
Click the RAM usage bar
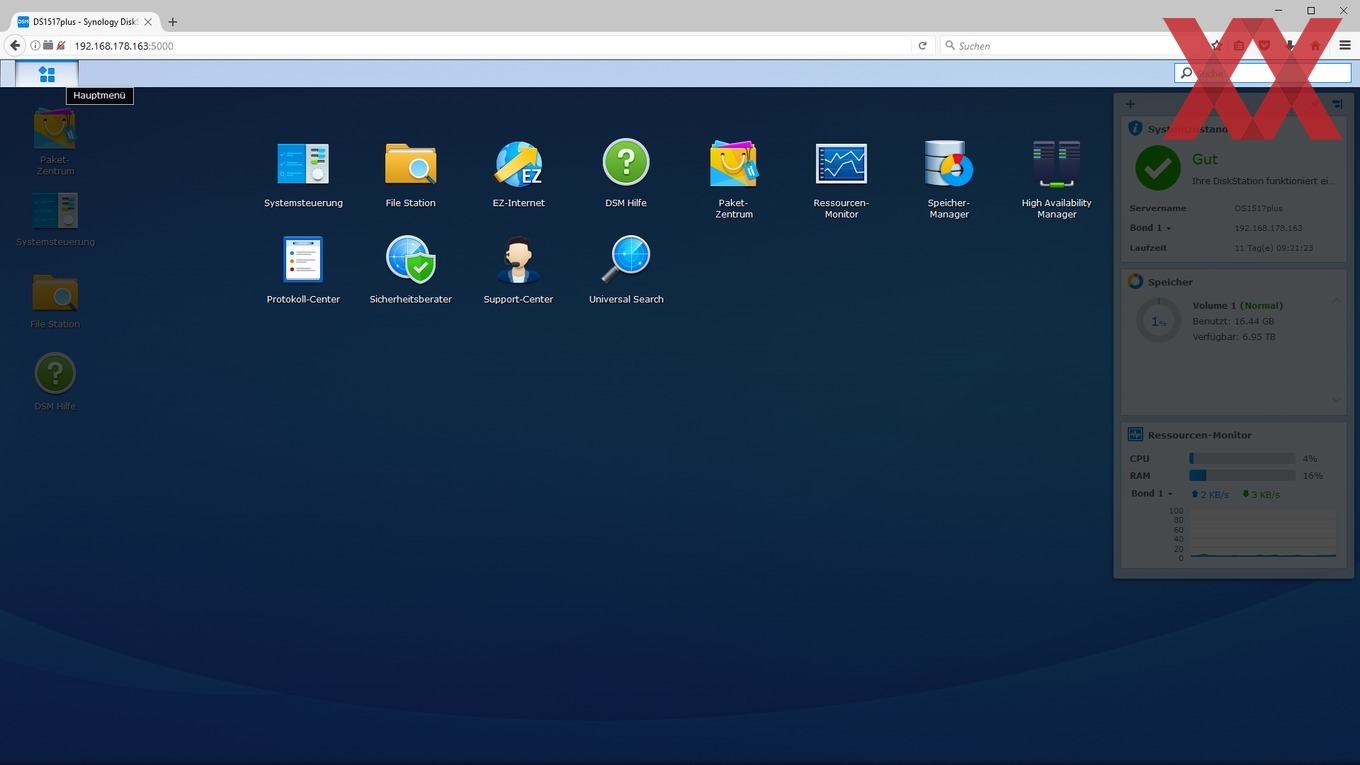[1242, 476]
